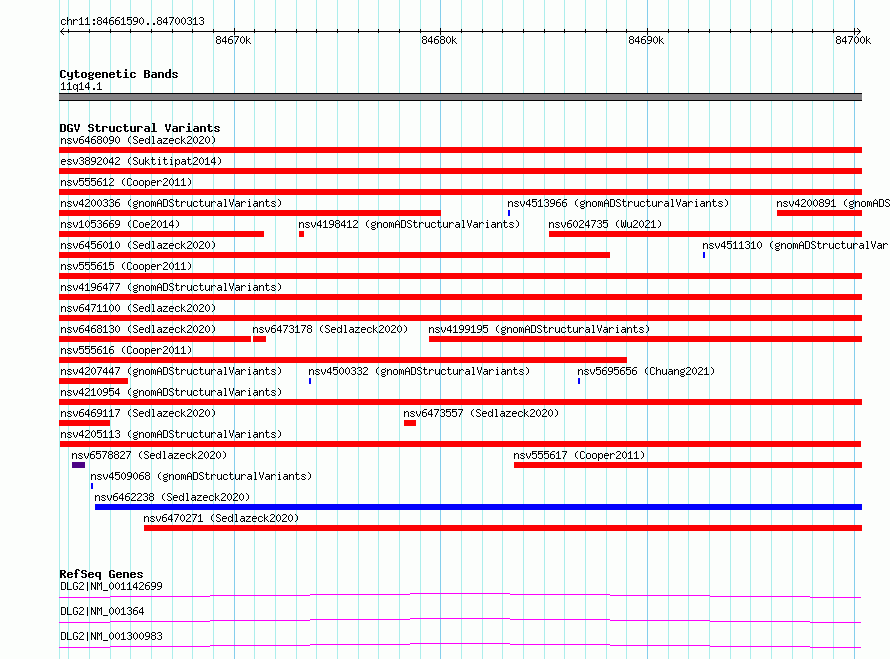Click the red nsv555617 variant bar

coord(688,465)
